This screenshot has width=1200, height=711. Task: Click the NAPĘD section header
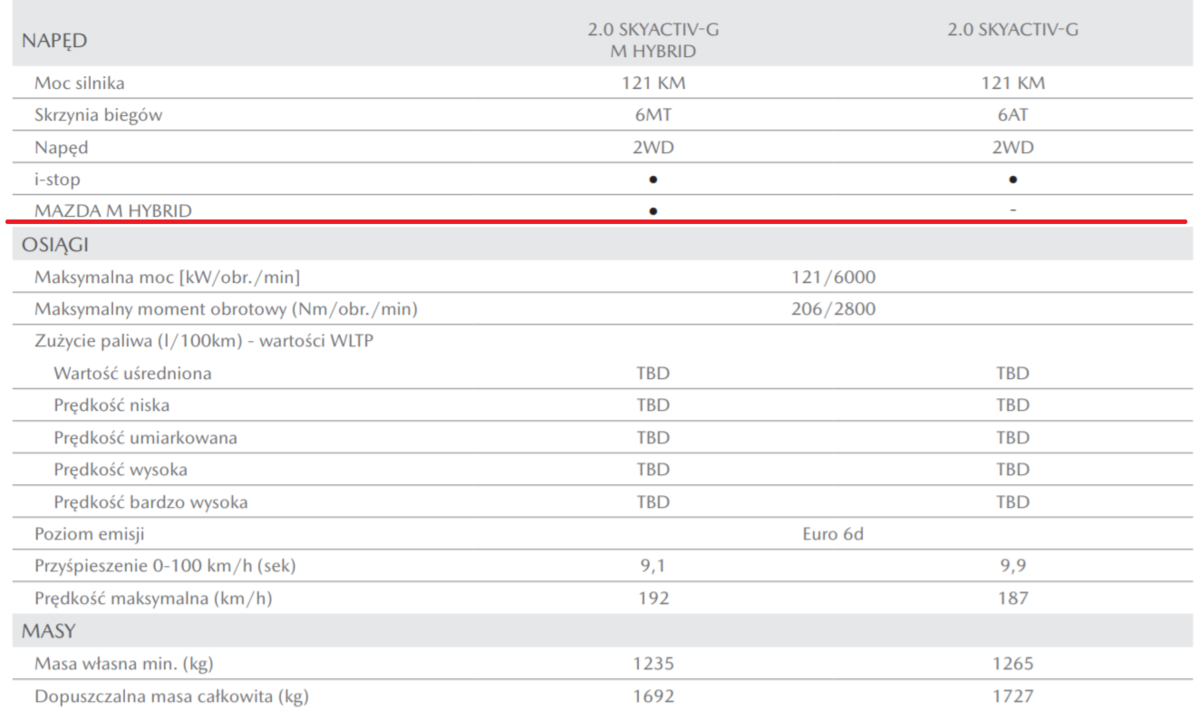tap(54, 41)
